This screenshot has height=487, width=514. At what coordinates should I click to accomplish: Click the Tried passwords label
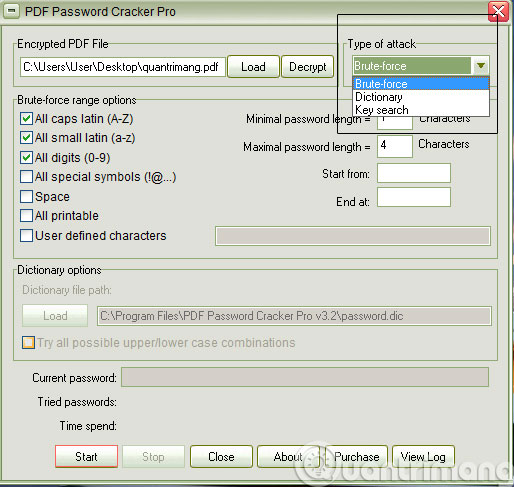pos(77,402)
